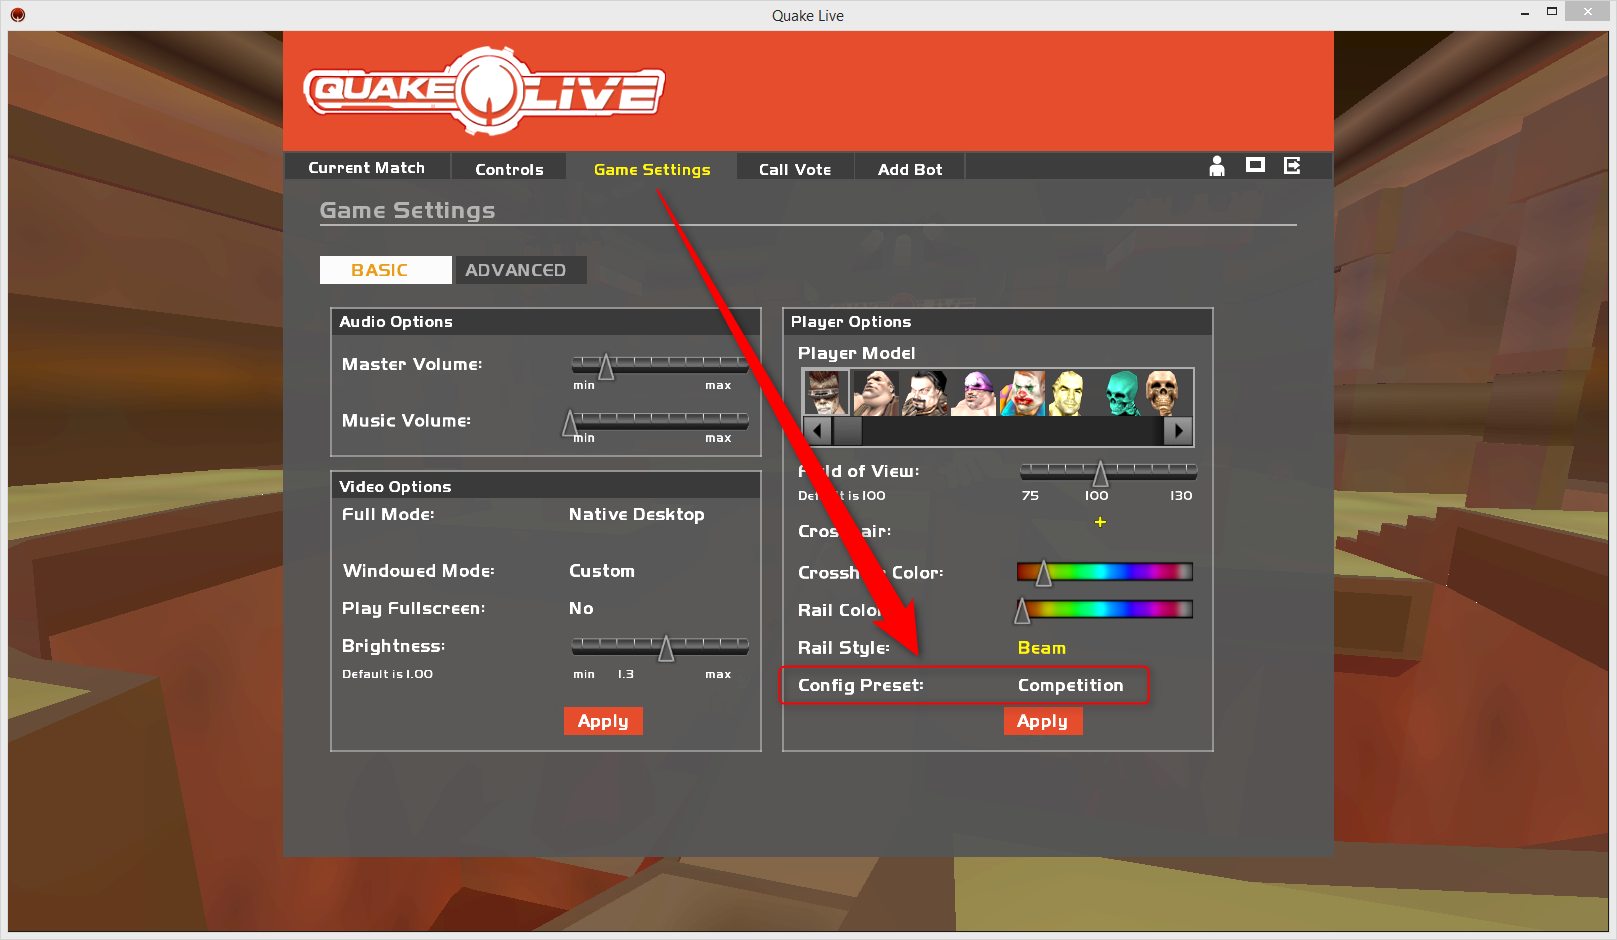Switch to the Current Match tab
This screenshot has height=940, width=1617.
pos(366,168)
